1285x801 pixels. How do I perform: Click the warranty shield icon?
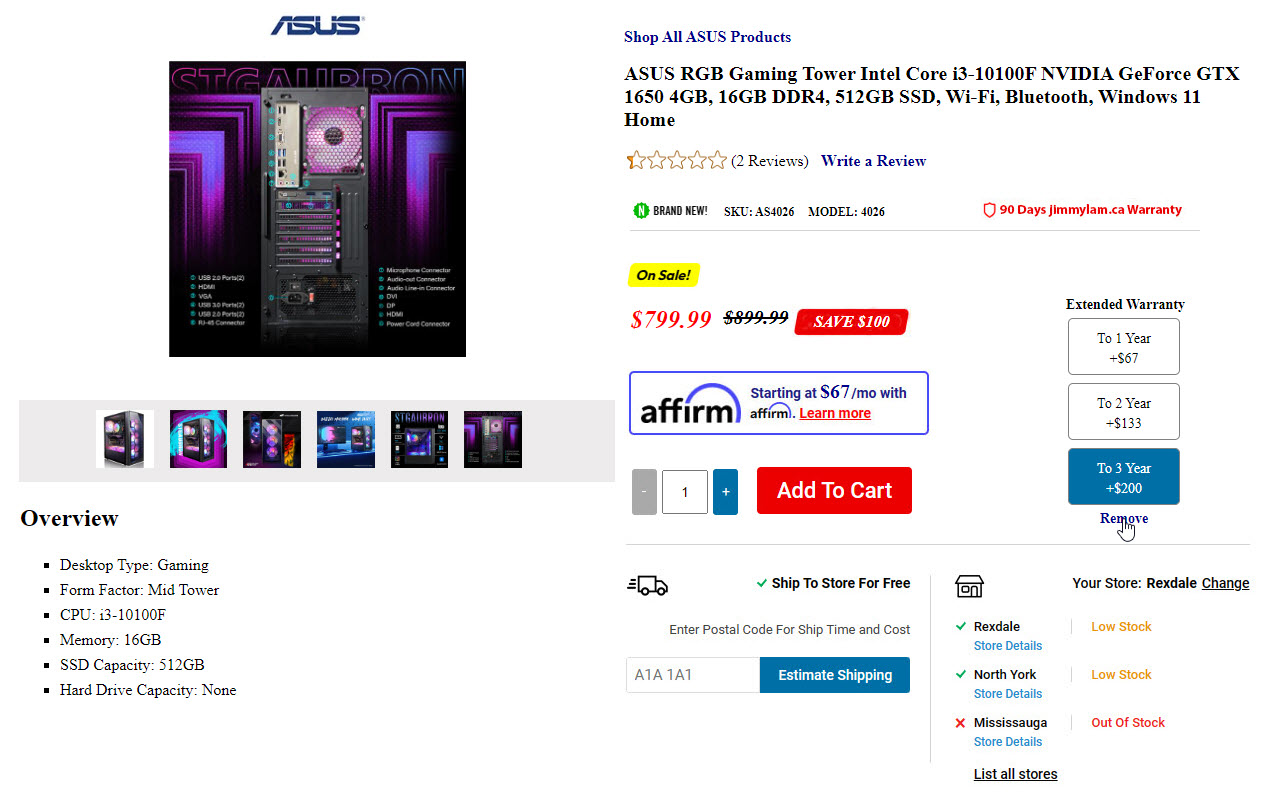pos(989,210)
